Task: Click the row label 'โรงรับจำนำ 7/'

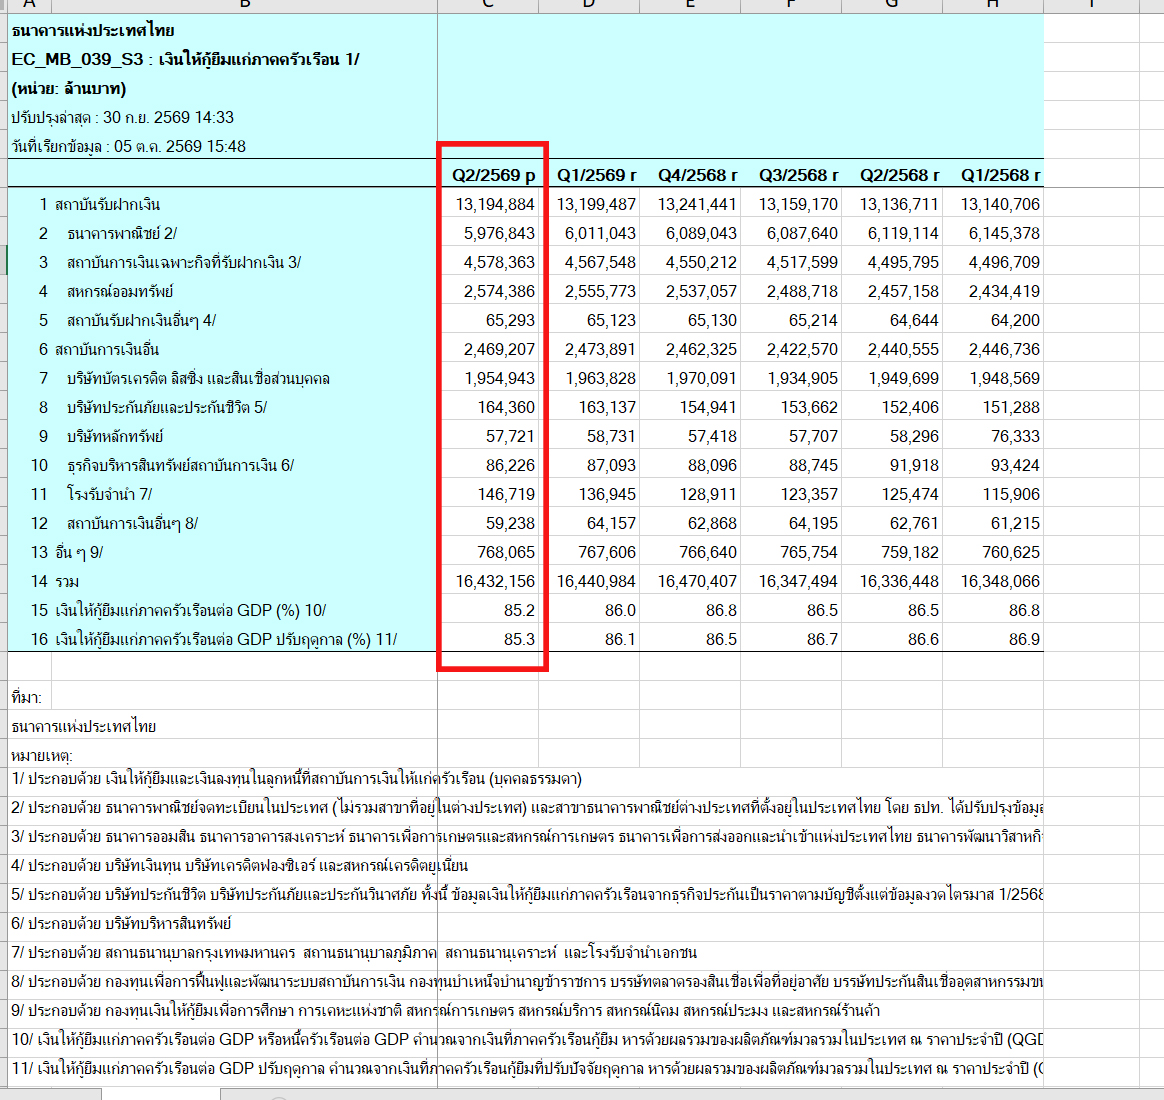Action: 110,494
